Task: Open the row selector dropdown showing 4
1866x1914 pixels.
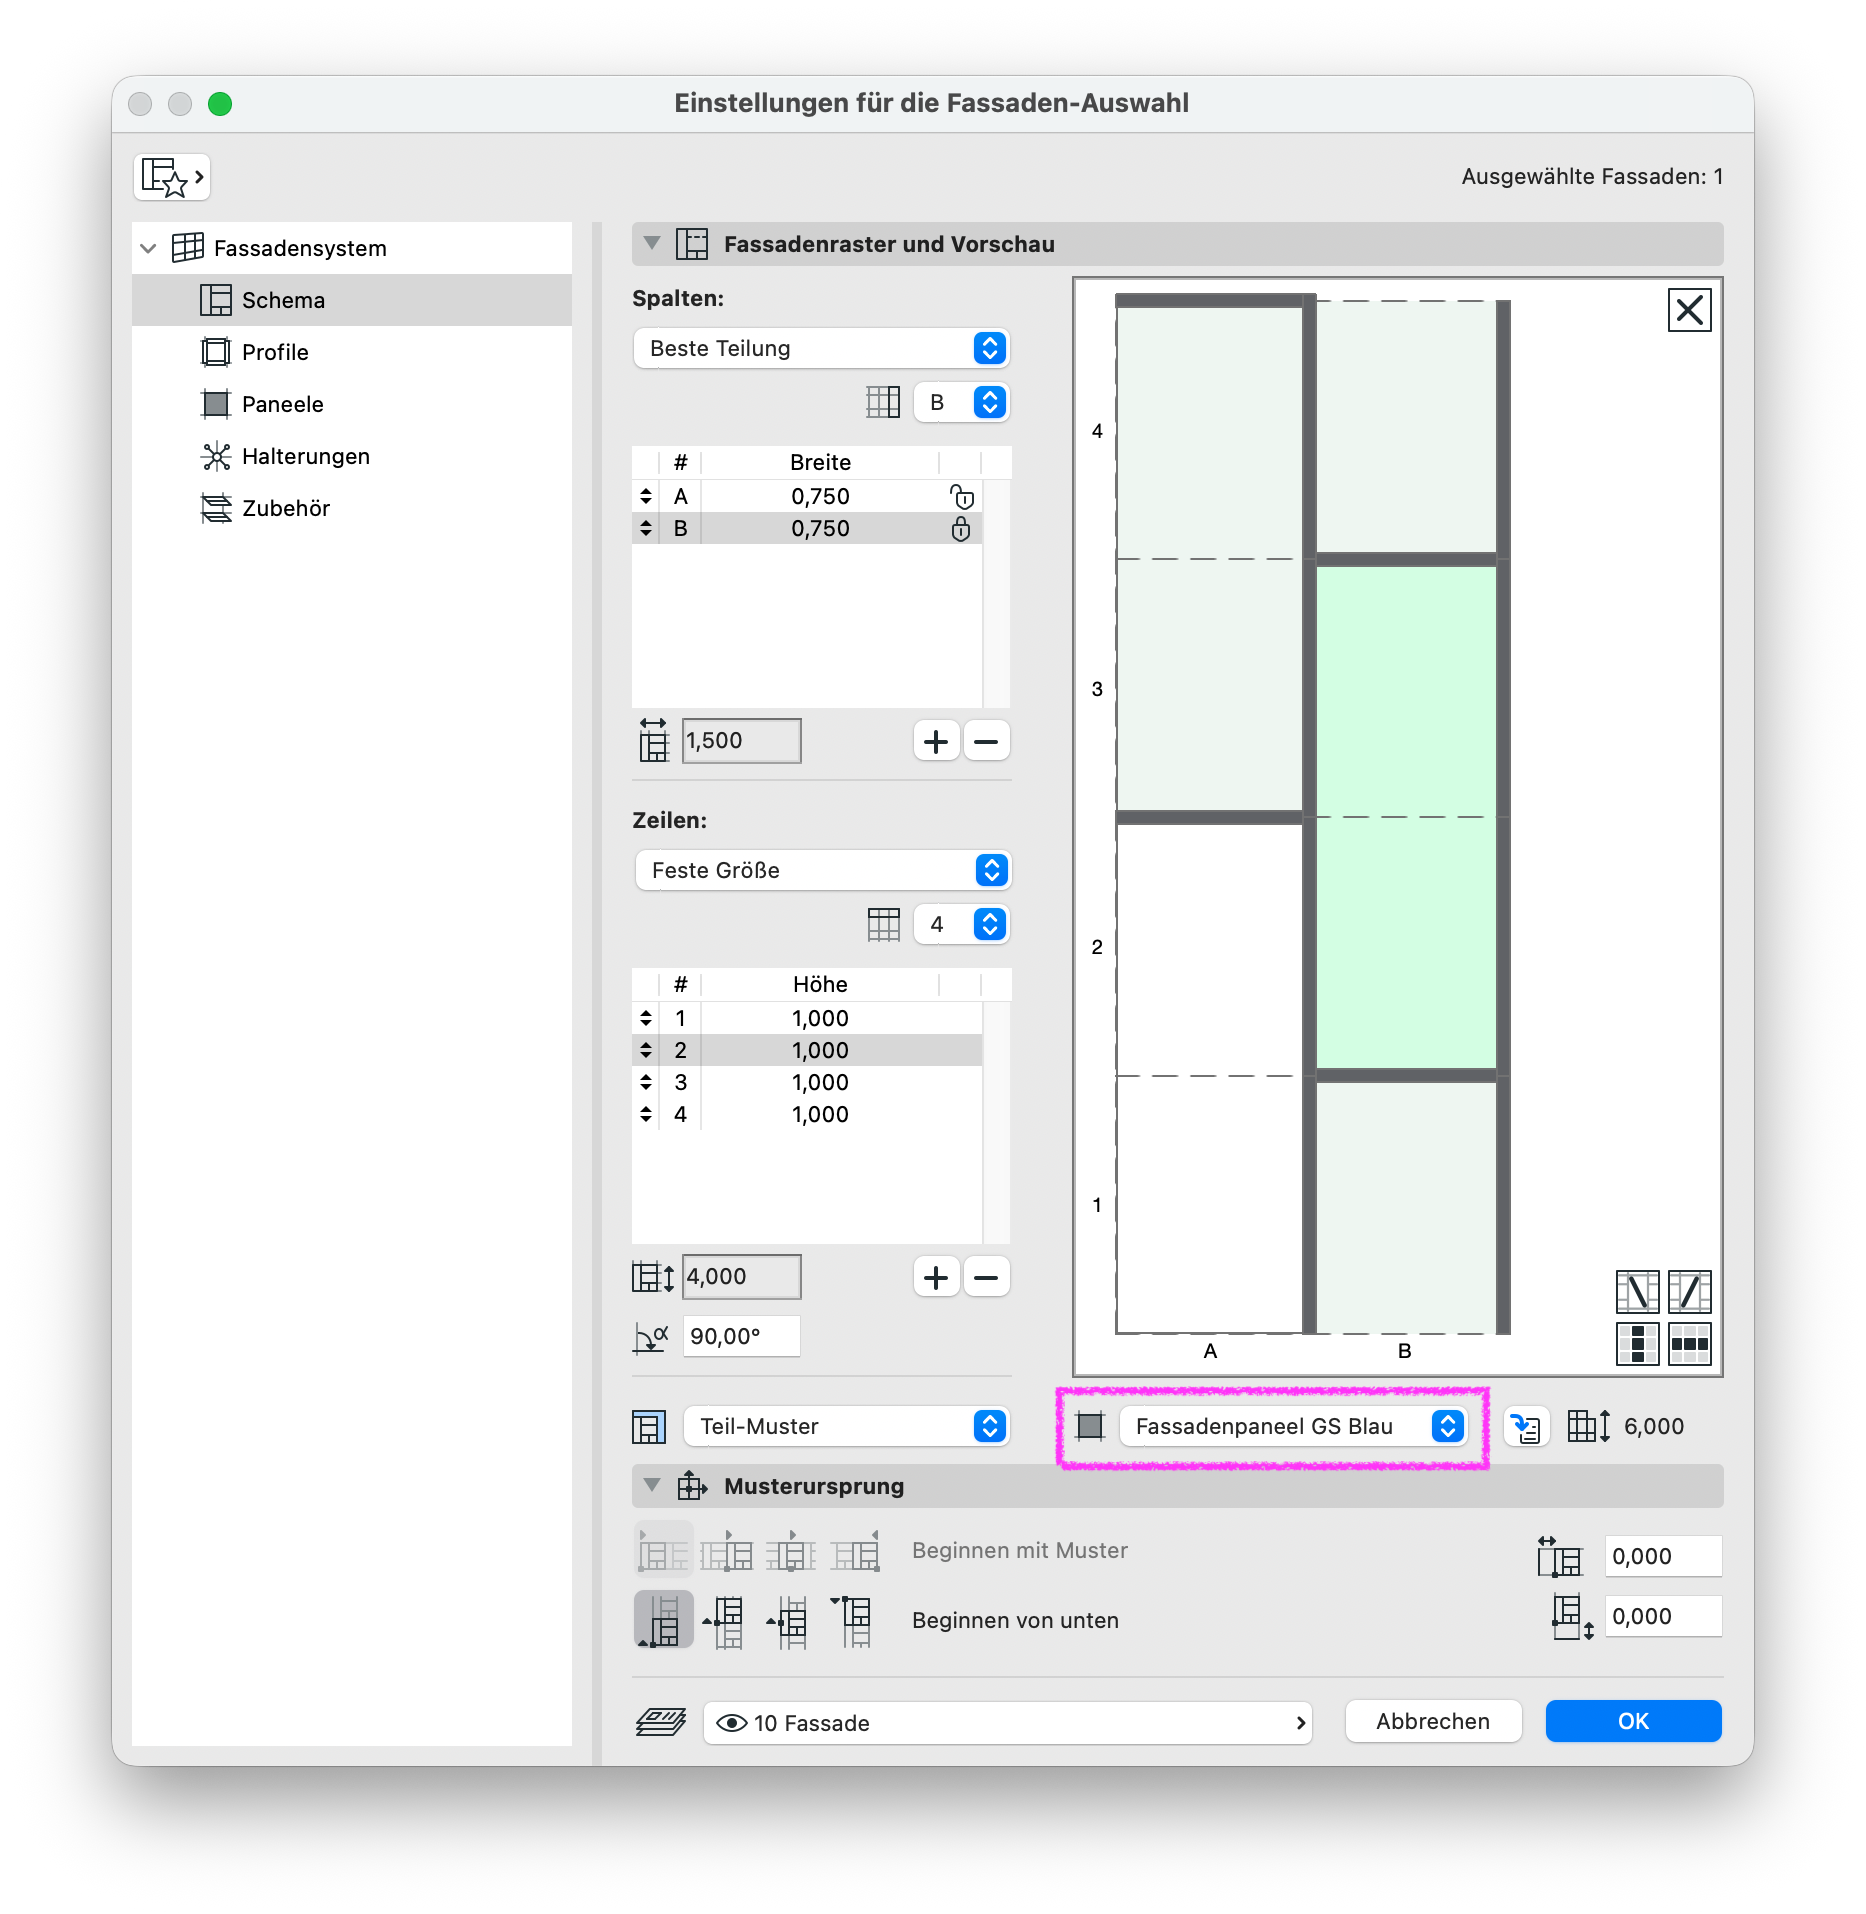Action: (961, 924)
